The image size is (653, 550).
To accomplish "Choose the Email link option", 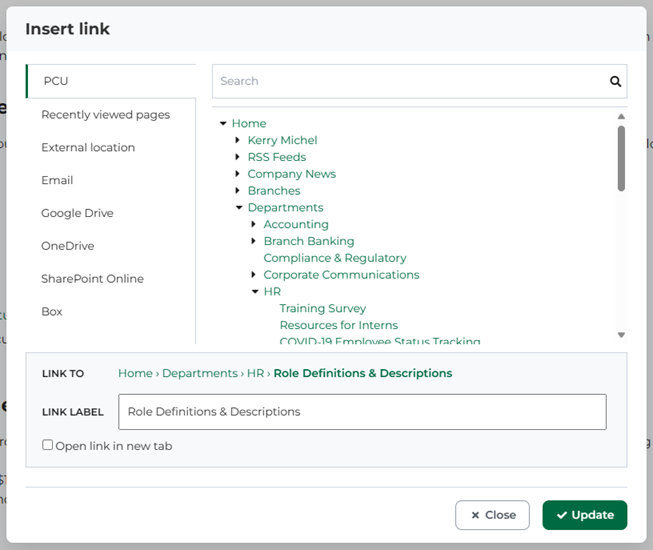I will [57, 180].
